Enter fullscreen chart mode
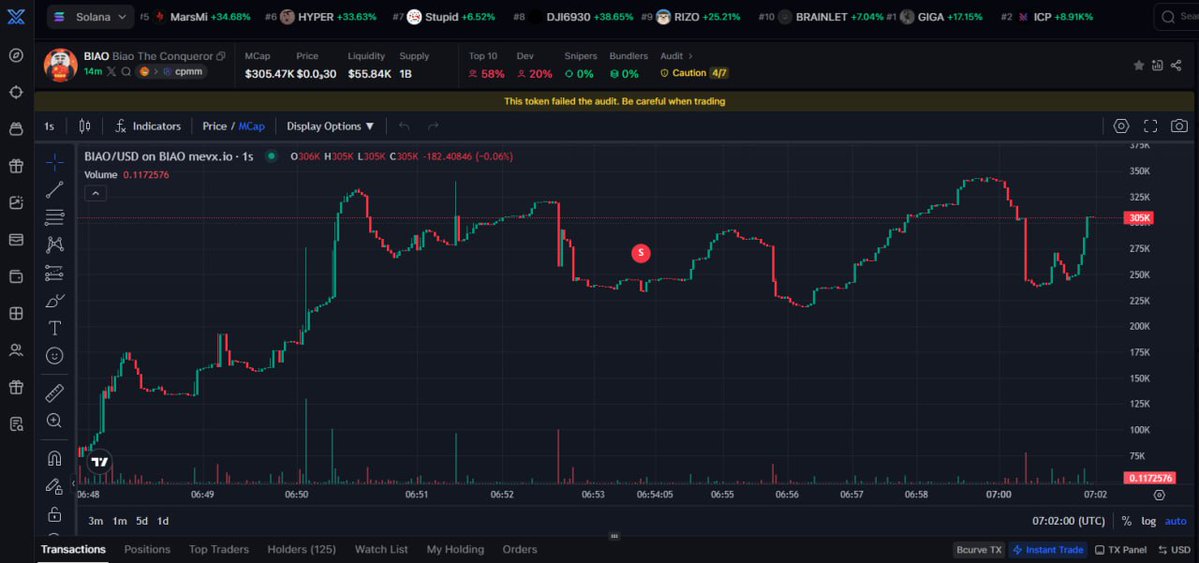Image resolution: width=1199 pixels, height=563 pixels. (1150, 126)
